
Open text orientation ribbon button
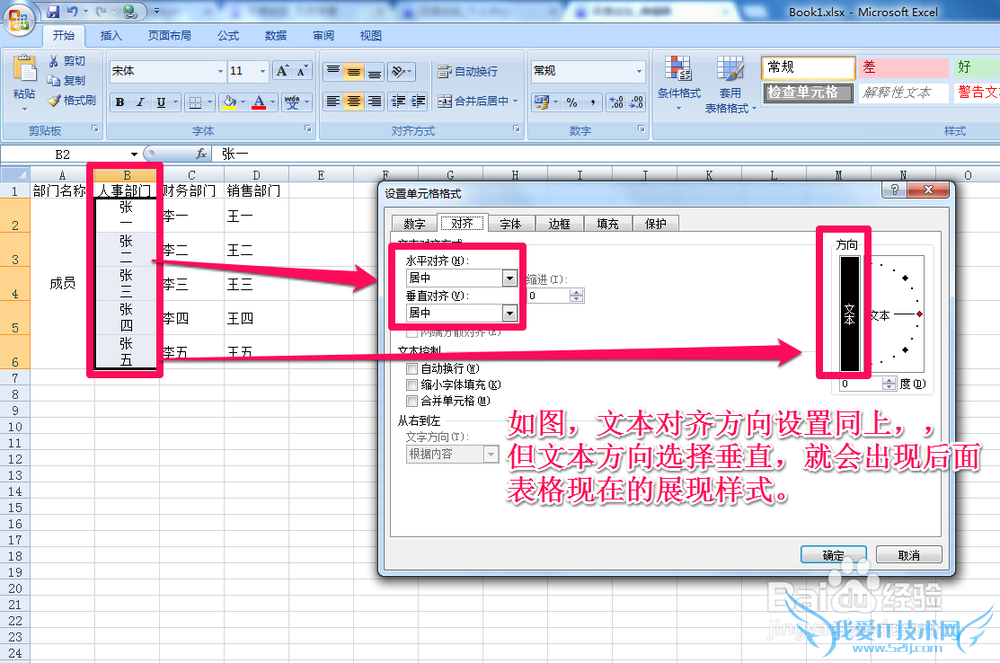[402, 71]
